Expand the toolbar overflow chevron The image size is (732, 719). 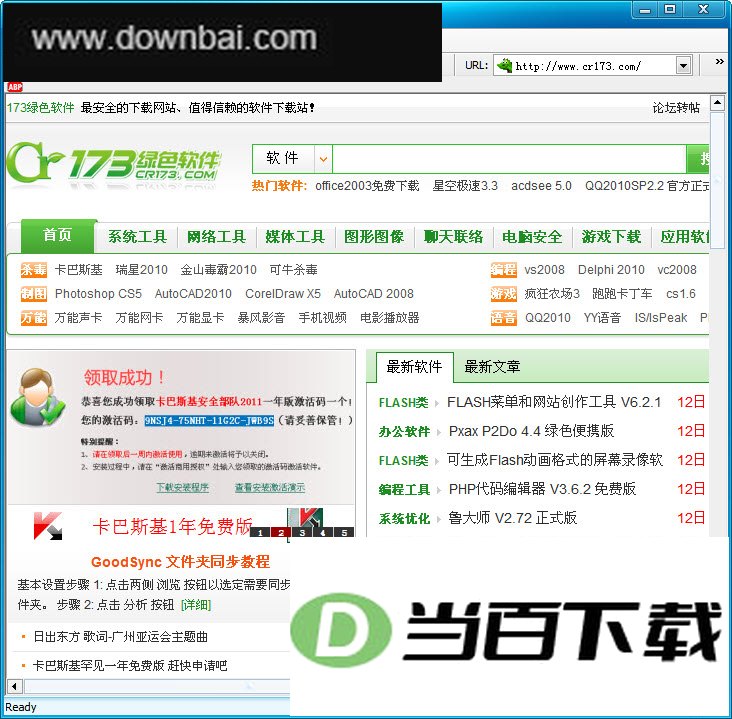pos(719,61)
